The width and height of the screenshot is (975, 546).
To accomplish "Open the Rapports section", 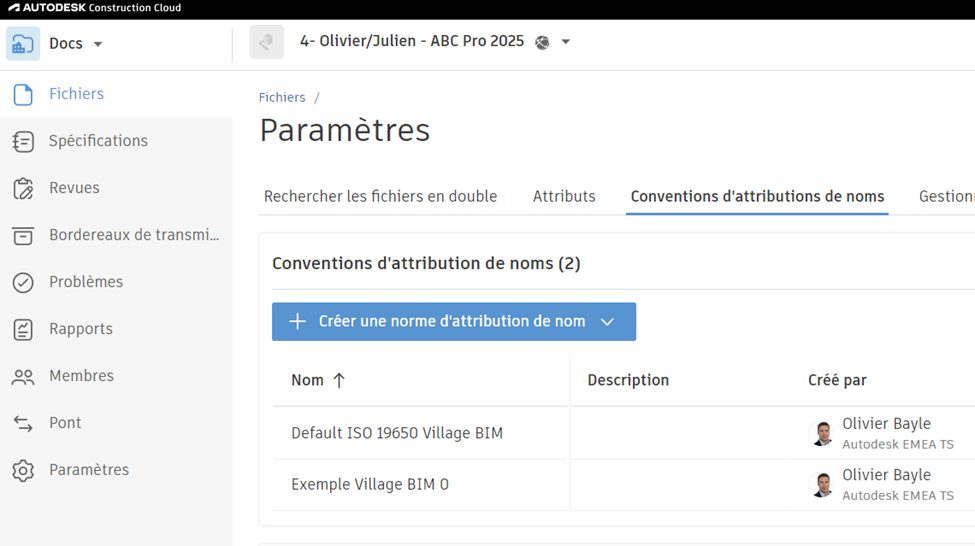I will pos(81,329).
